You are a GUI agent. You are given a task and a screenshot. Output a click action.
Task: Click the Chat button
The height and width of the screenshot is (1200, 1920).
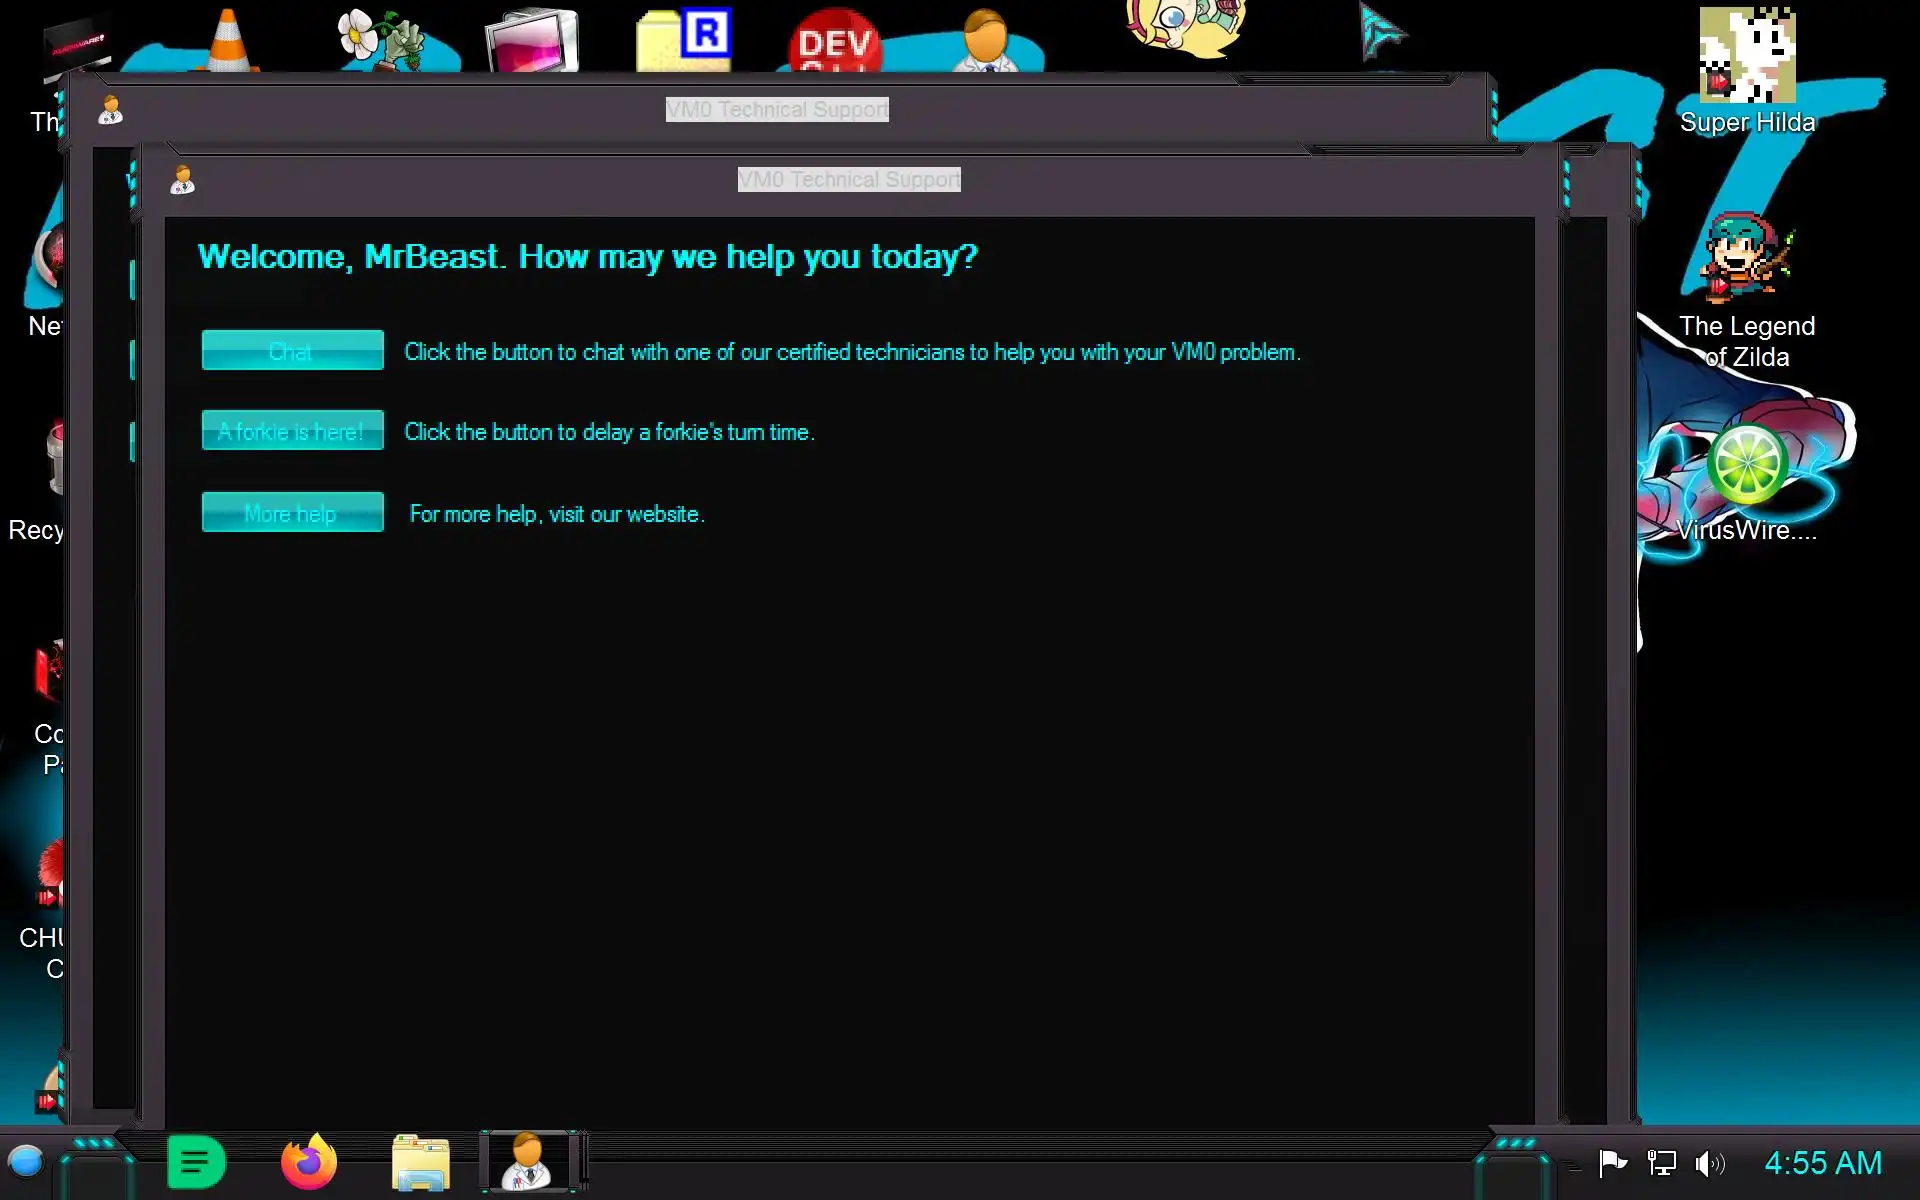tap(292, 351)
